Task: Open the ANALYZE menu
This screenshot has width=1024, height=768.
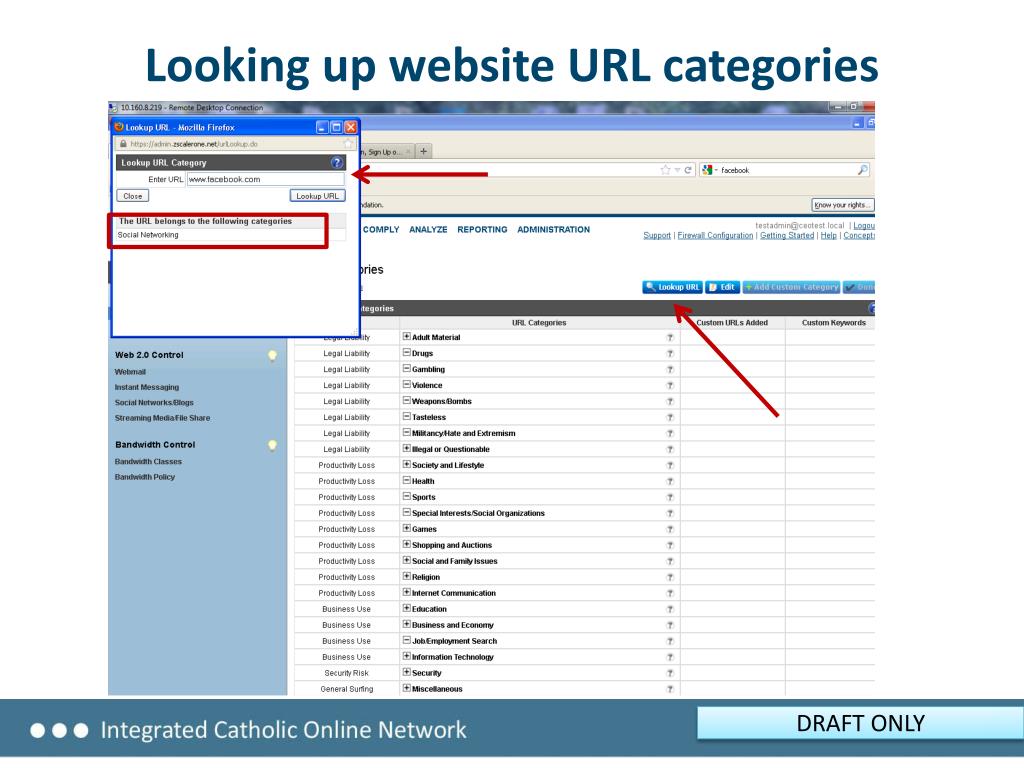Action: 428,229
